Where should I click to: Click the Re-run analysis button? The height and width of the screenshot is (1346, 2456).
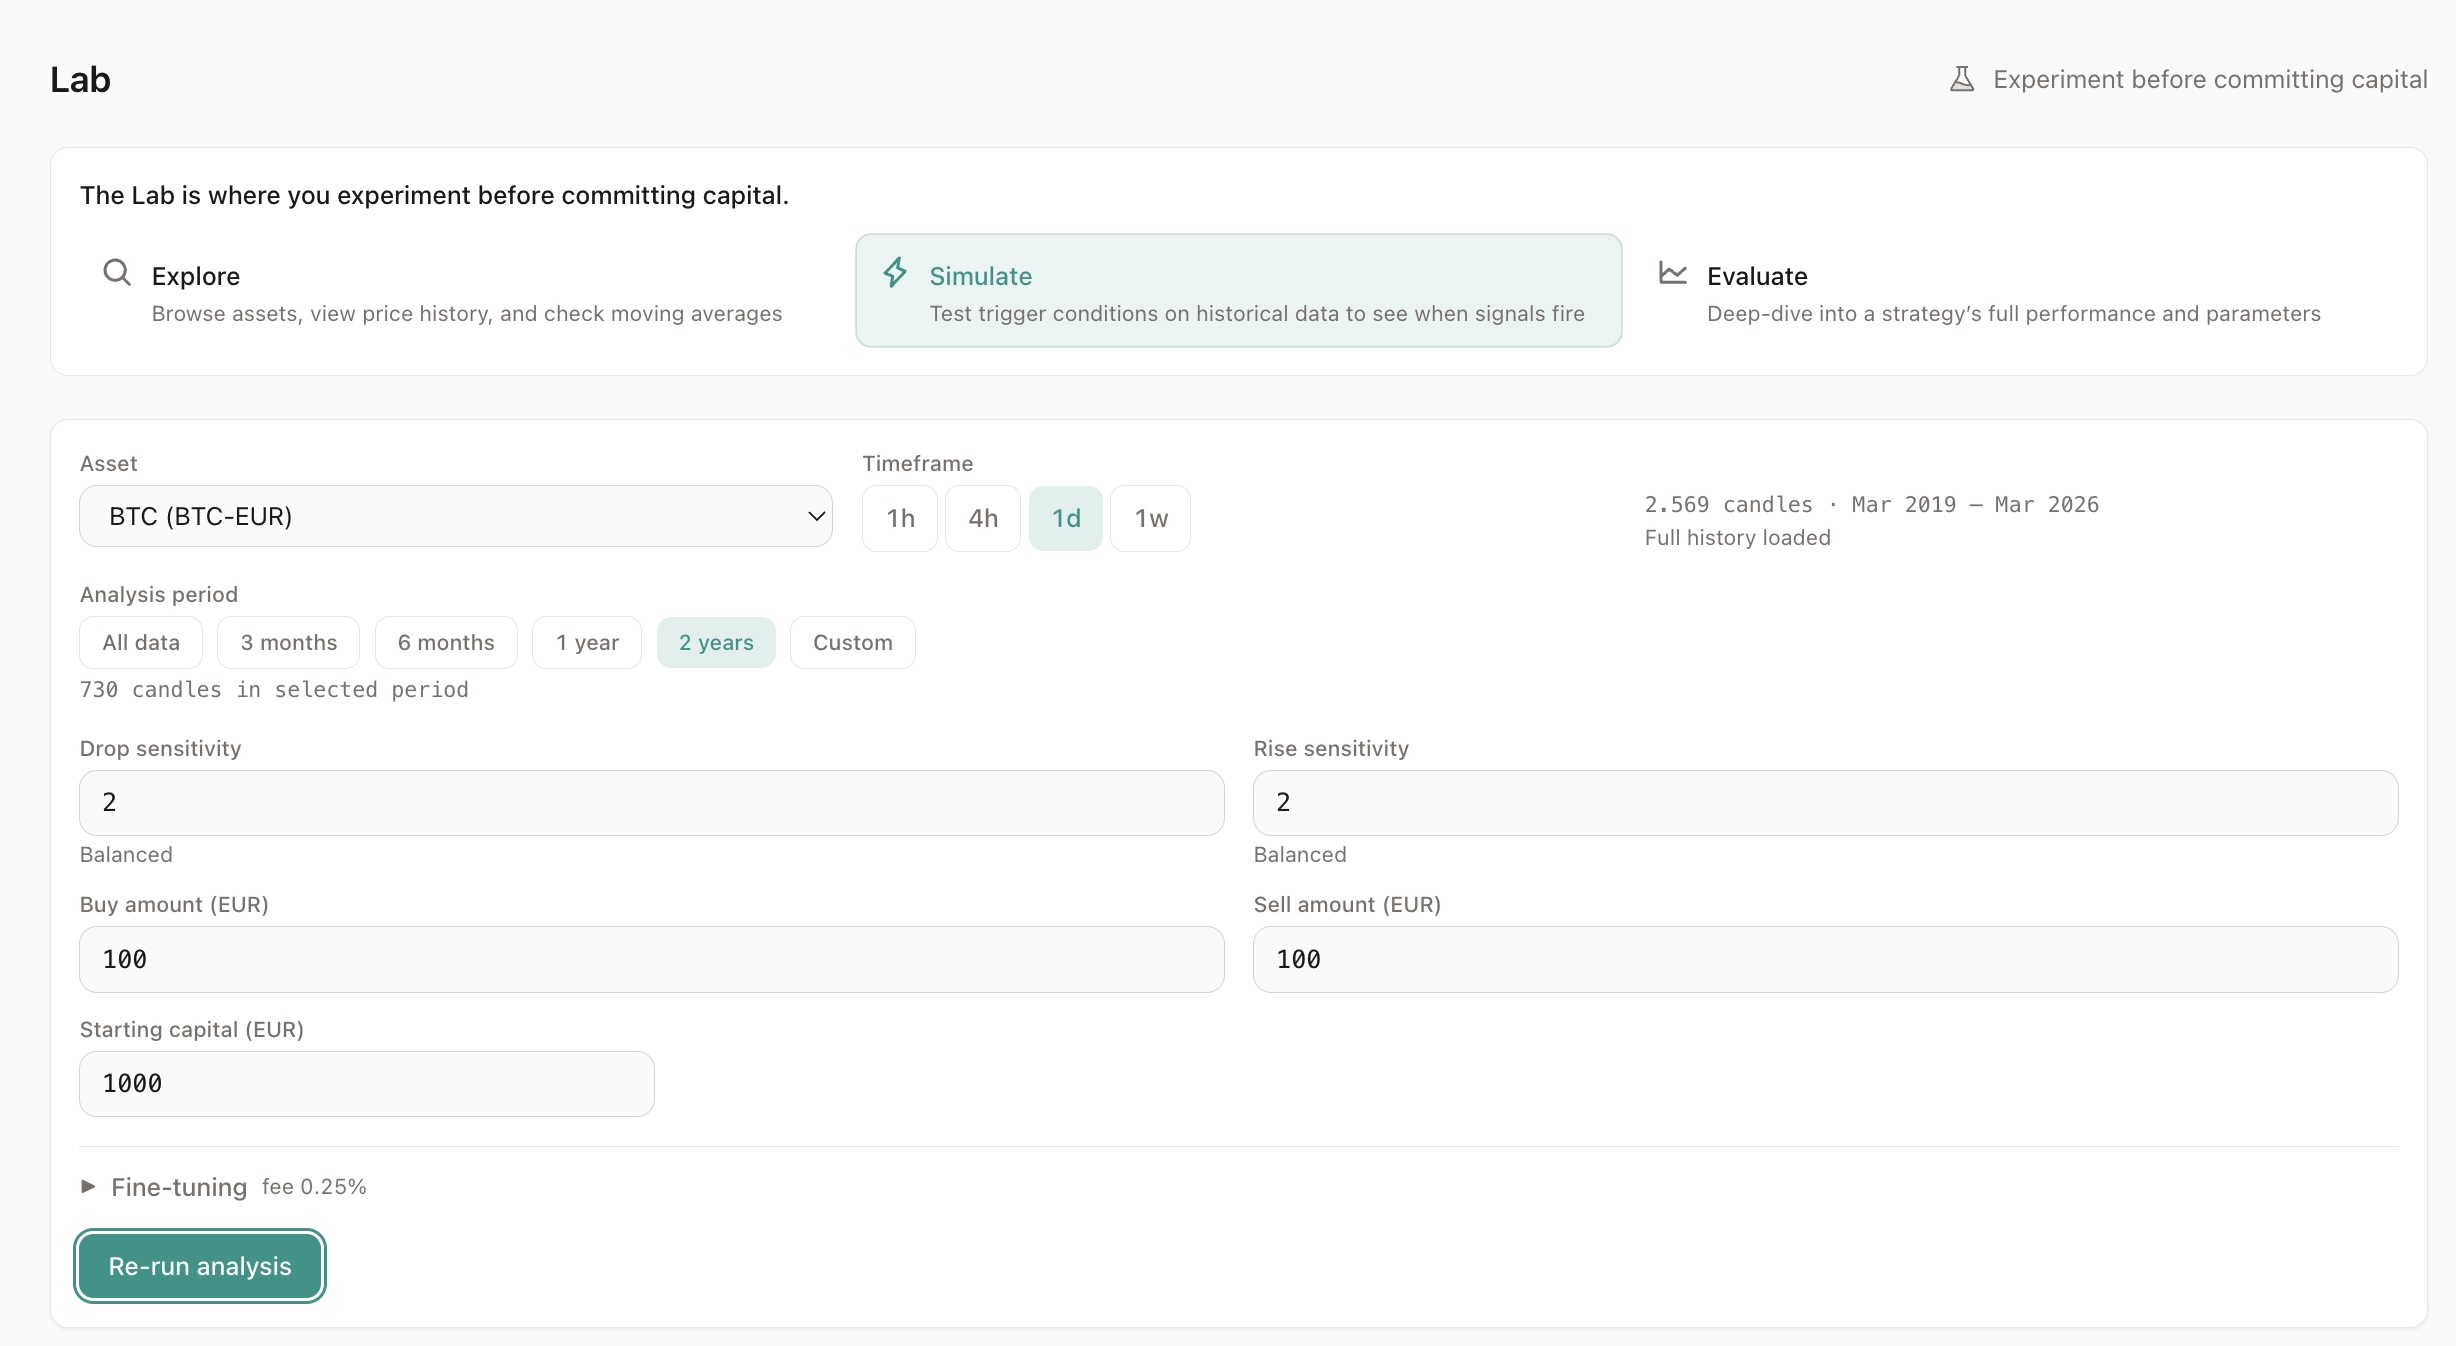pyautogui.click(x=199, y=1265)
